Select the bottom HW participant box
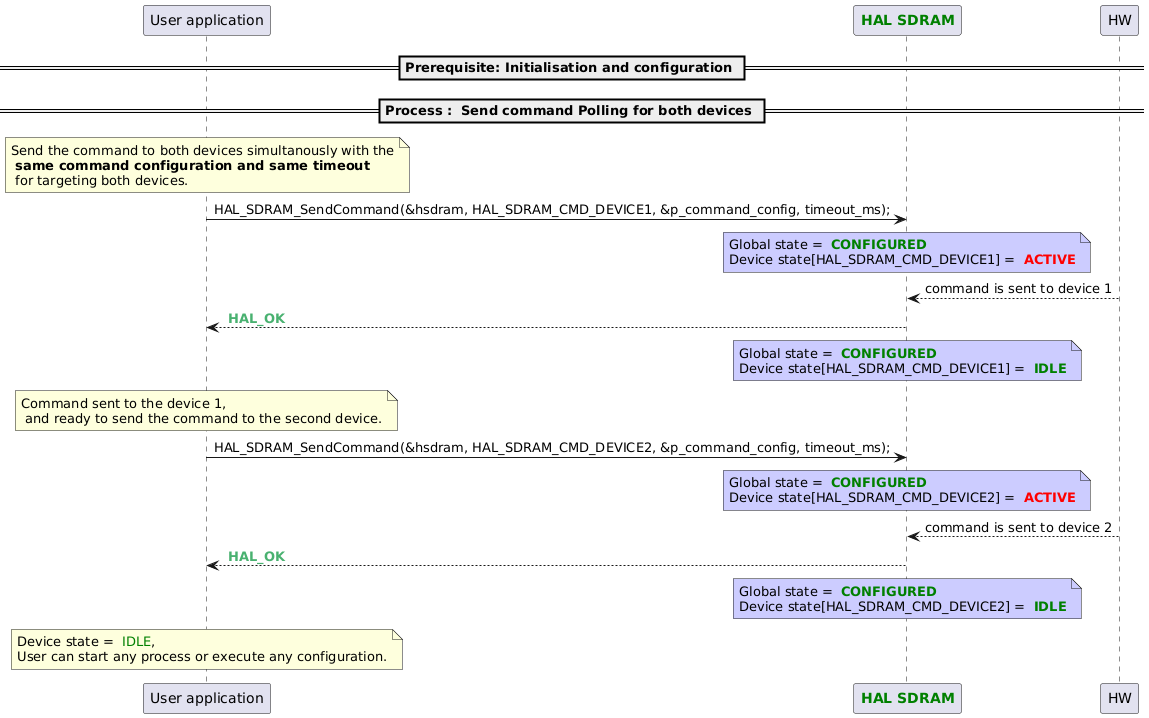1149x718 pixels. [1119, 698]
